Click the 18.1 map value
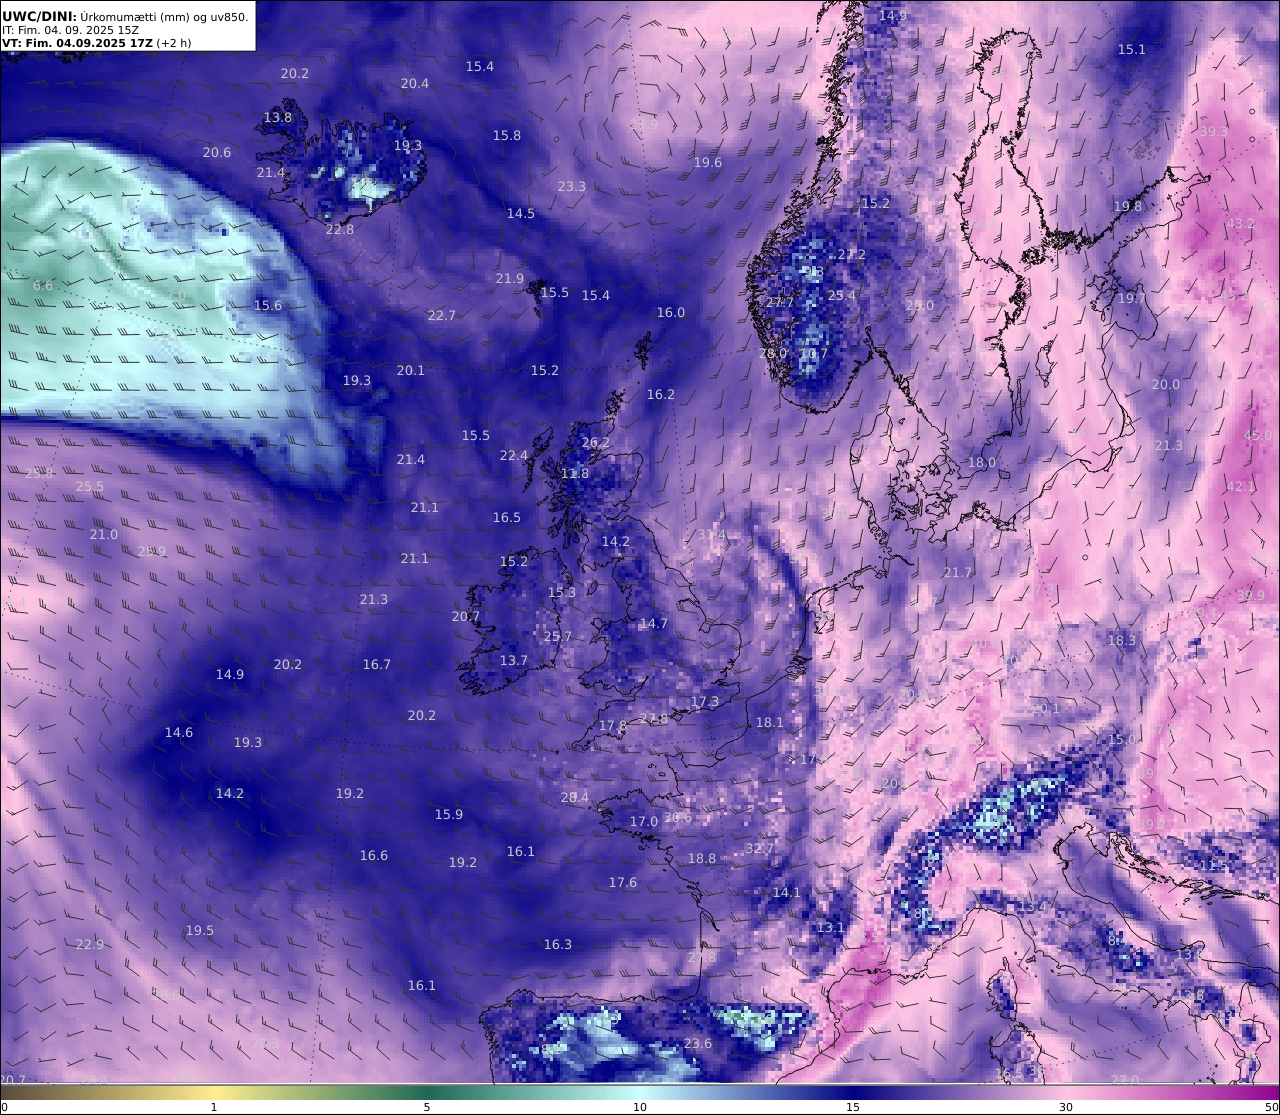The height and width of the screenshot is (1115, 1280). coord(770,723)
